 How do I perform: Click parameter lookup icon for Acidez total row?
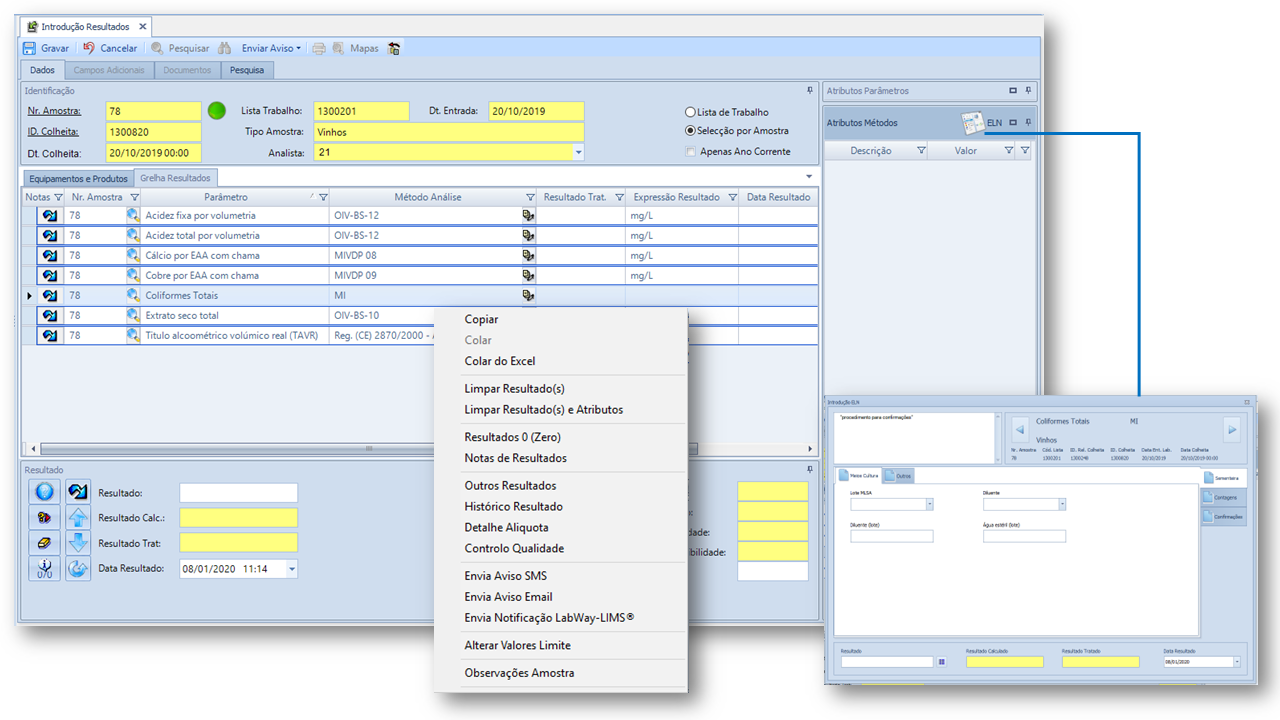coord(133,235)
